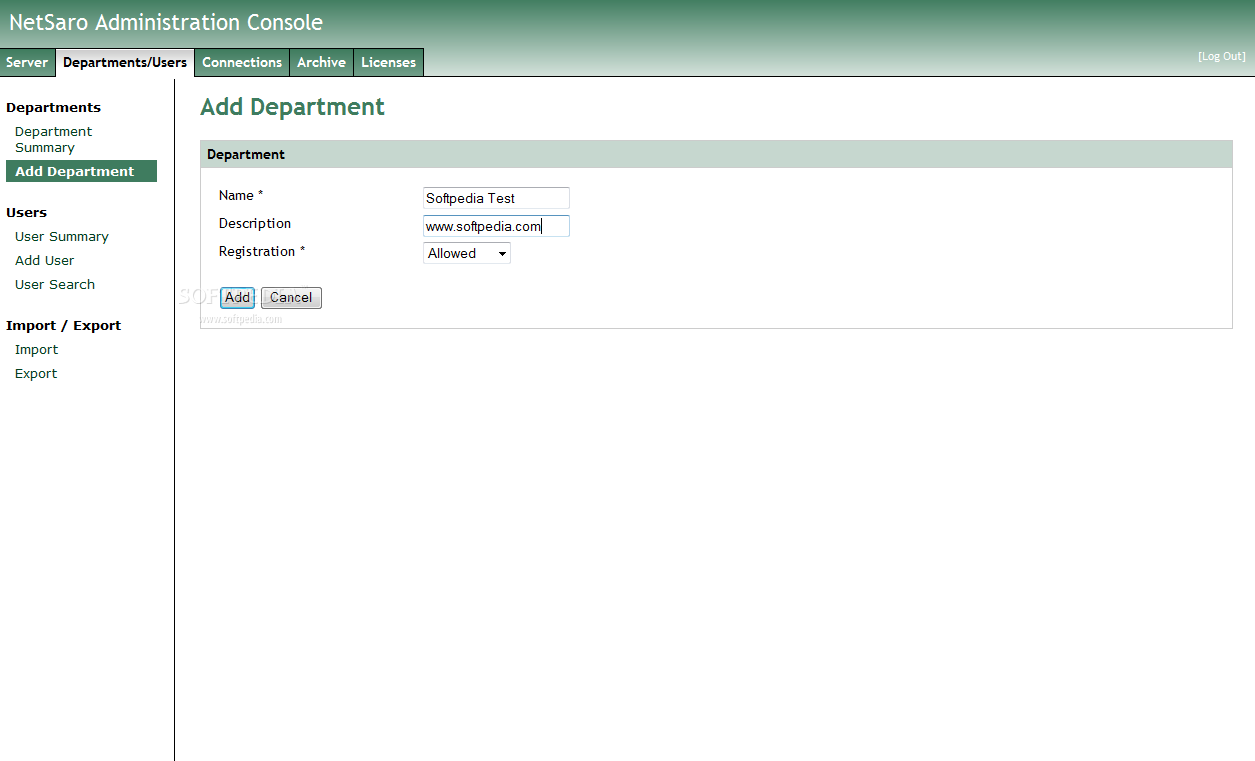Open the Archive tab
Viewport: 1255px width, 761px height.
tap(321, 62)
